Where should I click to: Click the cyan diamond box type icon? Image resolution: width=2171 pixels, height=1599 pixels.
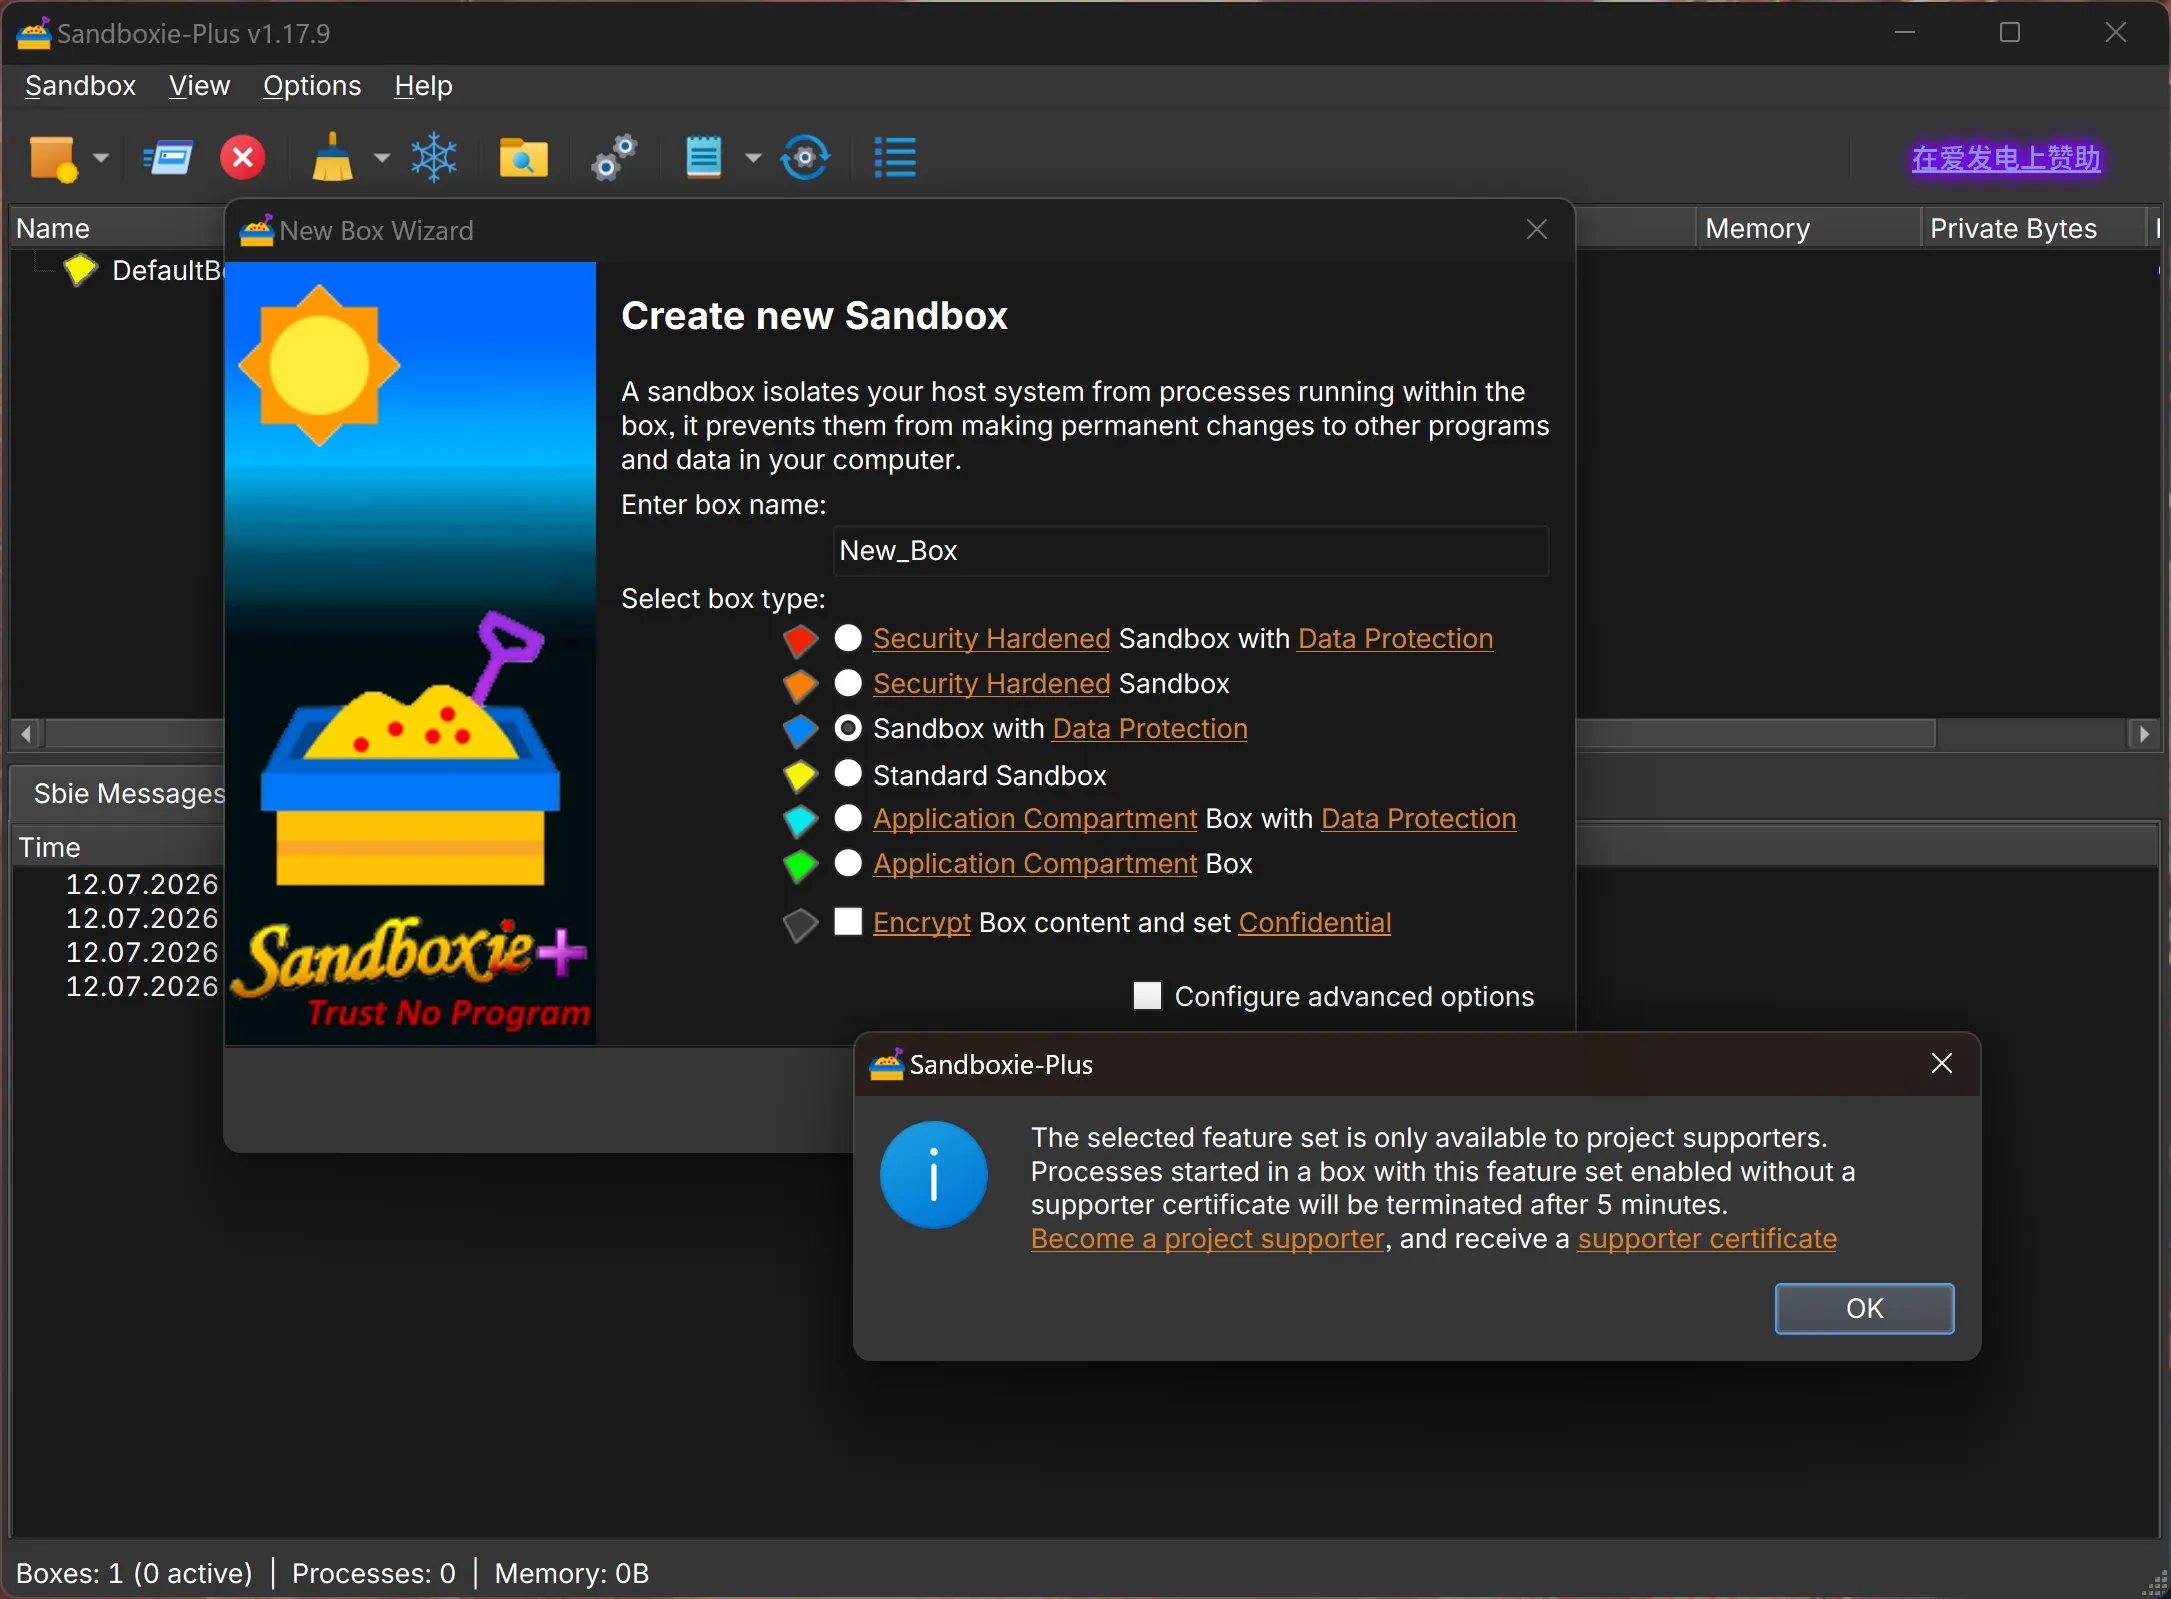pyautogui.click(x=800, y=820)
